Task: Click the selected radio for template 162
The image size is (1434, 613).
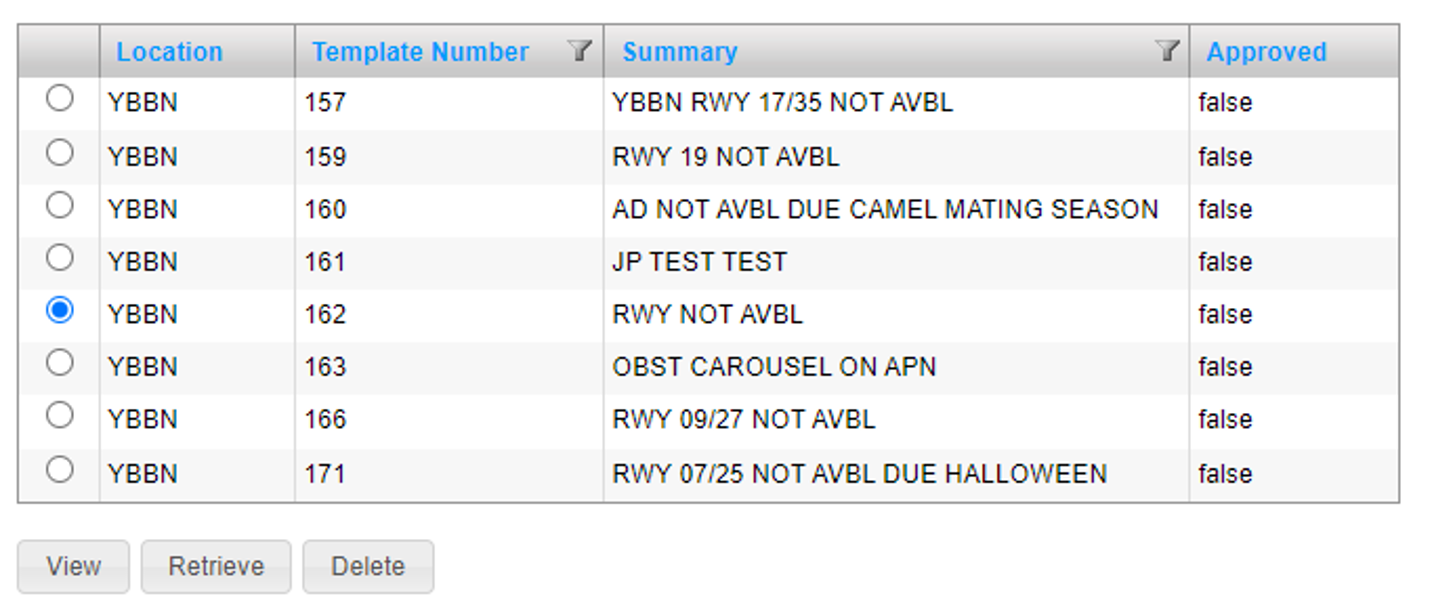Action: [60, 310]
